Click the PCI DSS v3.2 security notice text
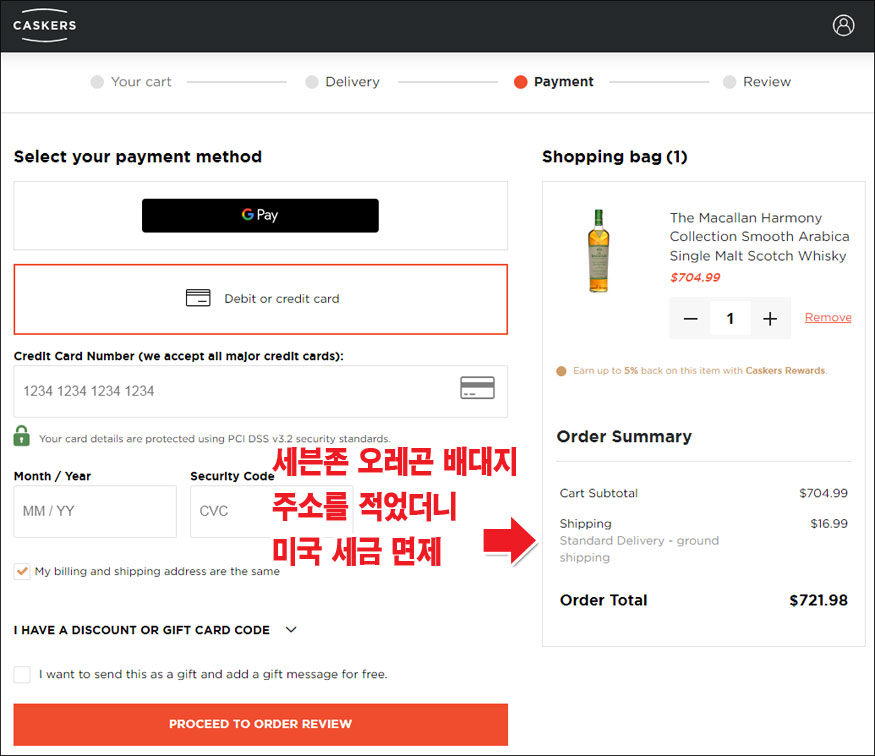 (214, 439)
